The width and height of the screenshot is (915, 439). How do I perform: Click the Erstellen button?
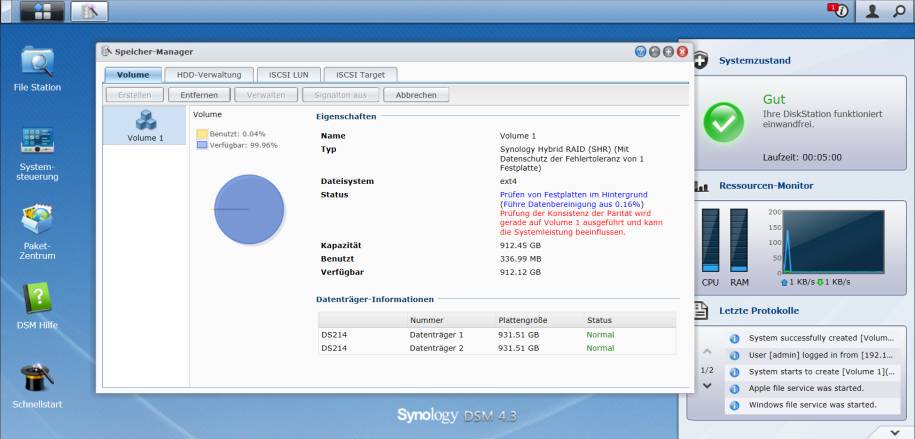click(x=135, y=95)
